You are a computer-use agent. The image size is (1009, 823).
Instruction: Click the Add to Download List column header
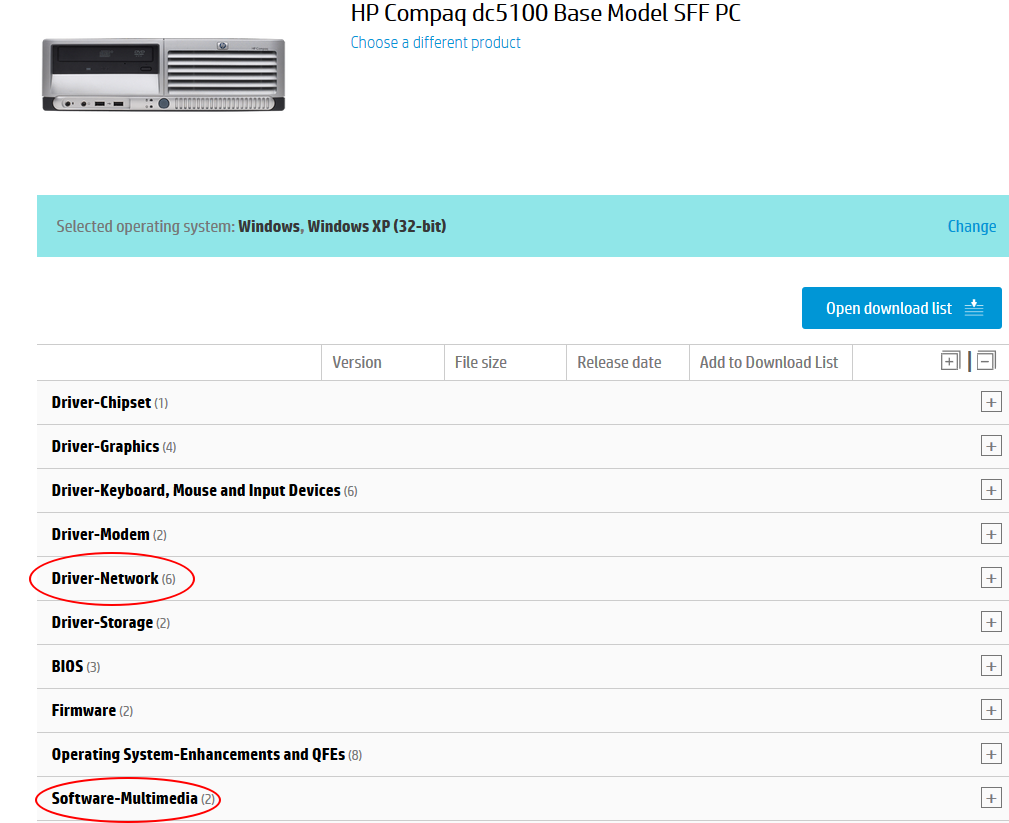(769, 362)
